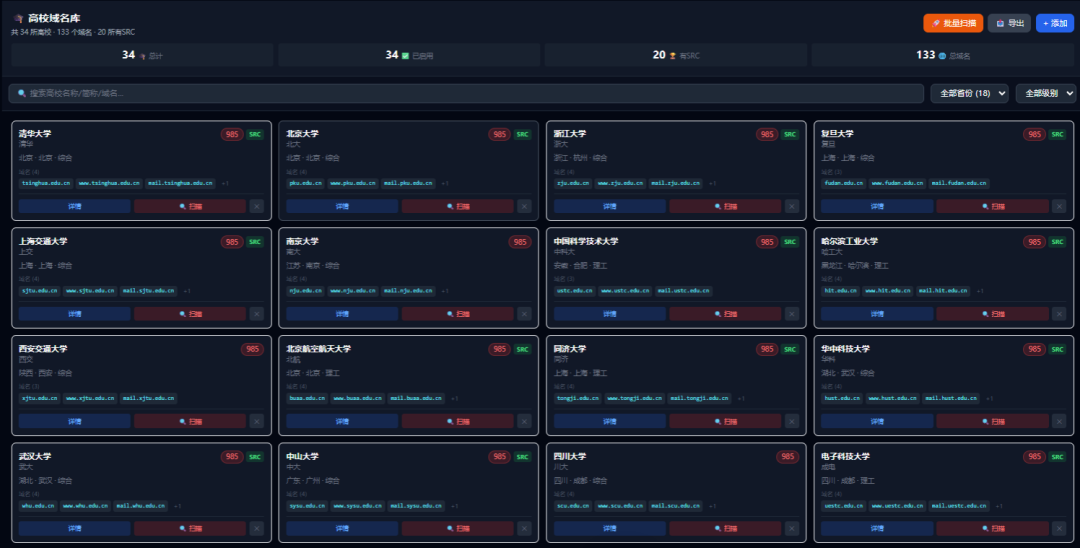Scan 电子科技大学 with 扫描 button
The width and height of the screenshot is (1080, 548).
993,528
